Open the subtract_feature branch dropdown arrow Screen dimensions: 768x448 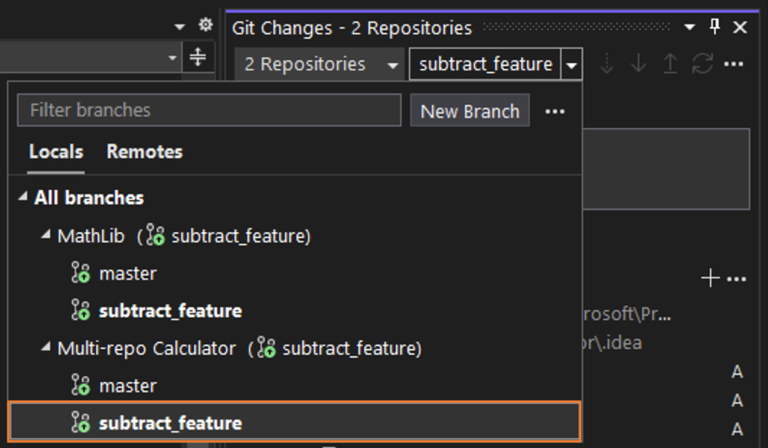pyautogui.click(x=571, y=65)
